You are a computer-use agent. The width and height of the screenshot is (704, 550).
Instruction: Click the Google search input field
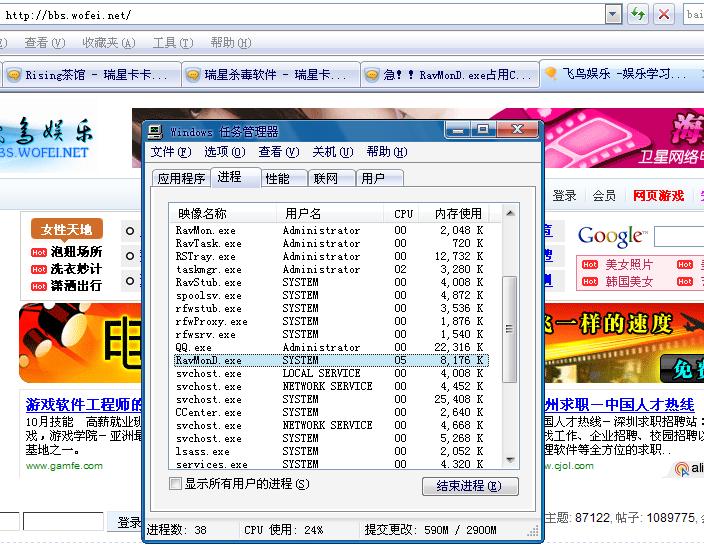click(x=679, y=236)
